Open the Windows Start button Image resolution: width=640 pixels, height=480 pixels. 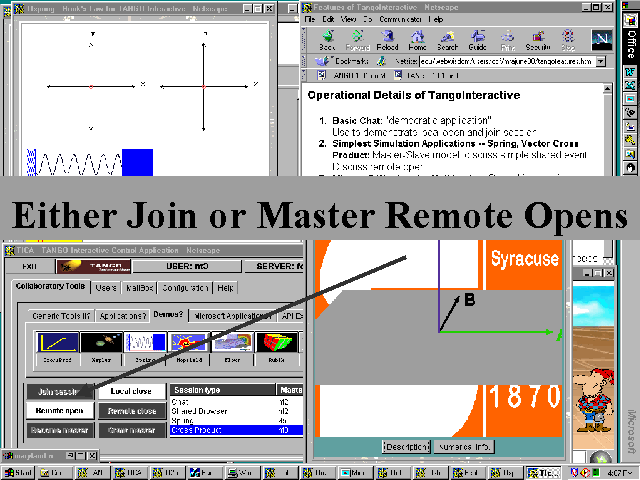point(18,473)
